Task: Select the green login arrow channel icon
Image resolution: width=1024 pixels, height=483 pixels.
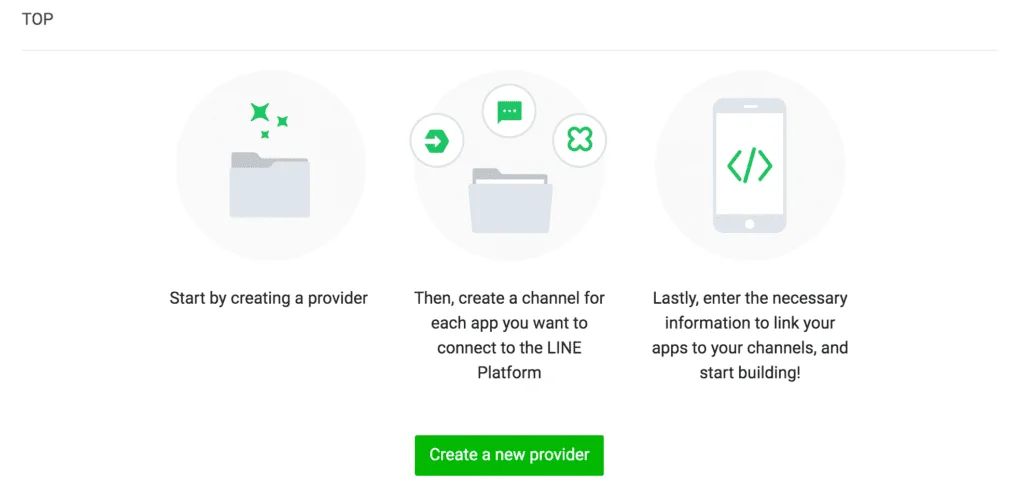Action: click(x=436, y=141)
